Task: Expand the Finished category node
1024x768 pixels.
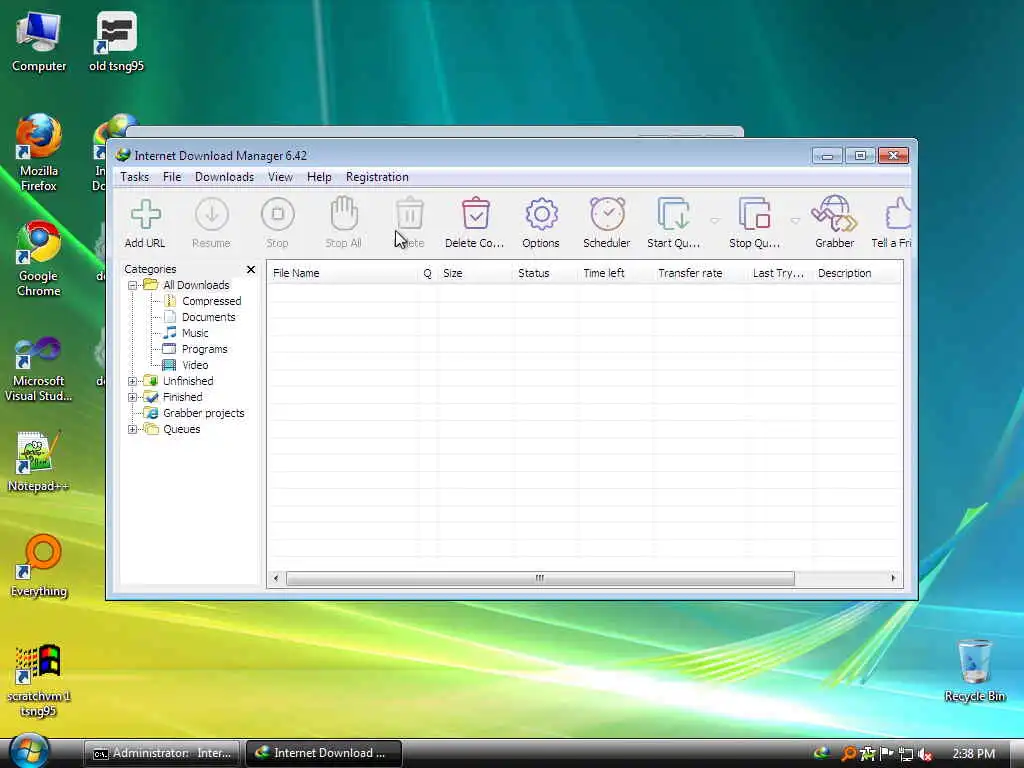Action: (133, 397)
